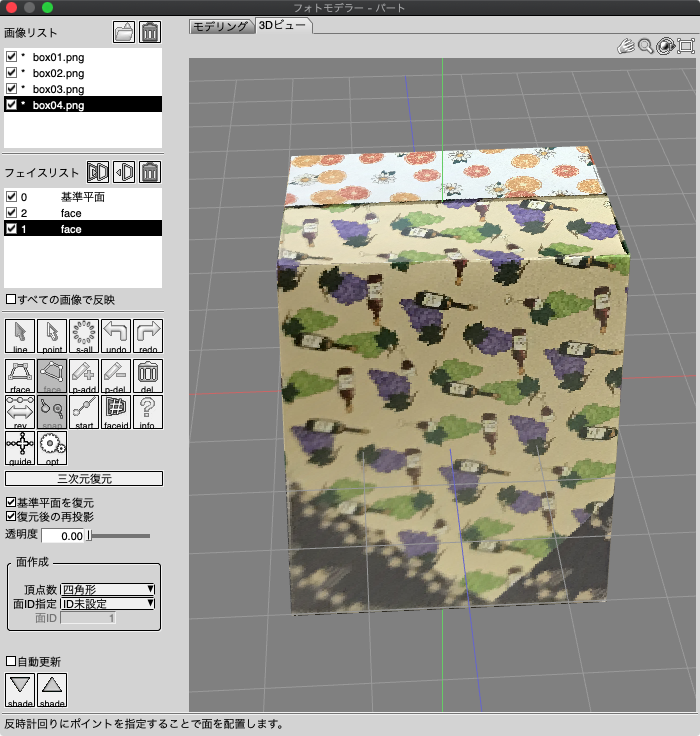Viewport: 700px width, 736px height.
Task: Activate the rface tool
Action: pyautogui.click(x=20, y=376)
